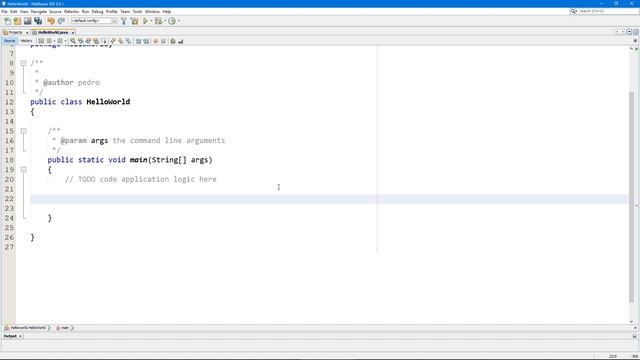This screenshot has width=640, height=360.
Task: Click the Uncomment icon in editor toolbar
Action: tap(180, 41)
